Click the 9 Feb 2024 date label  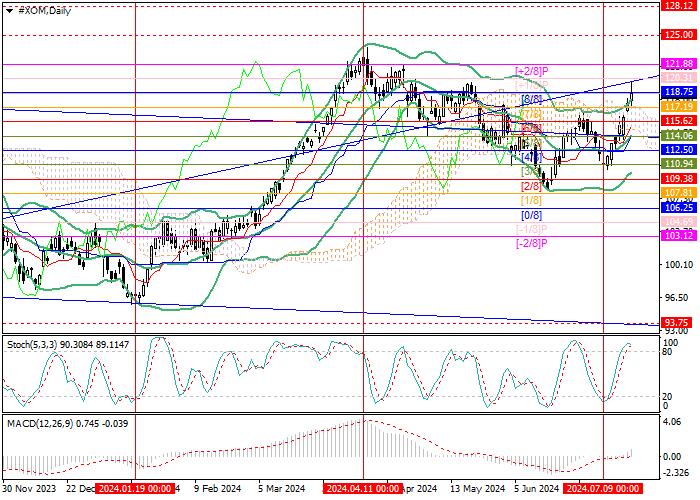pyautogui.click(x=217, y=489)
